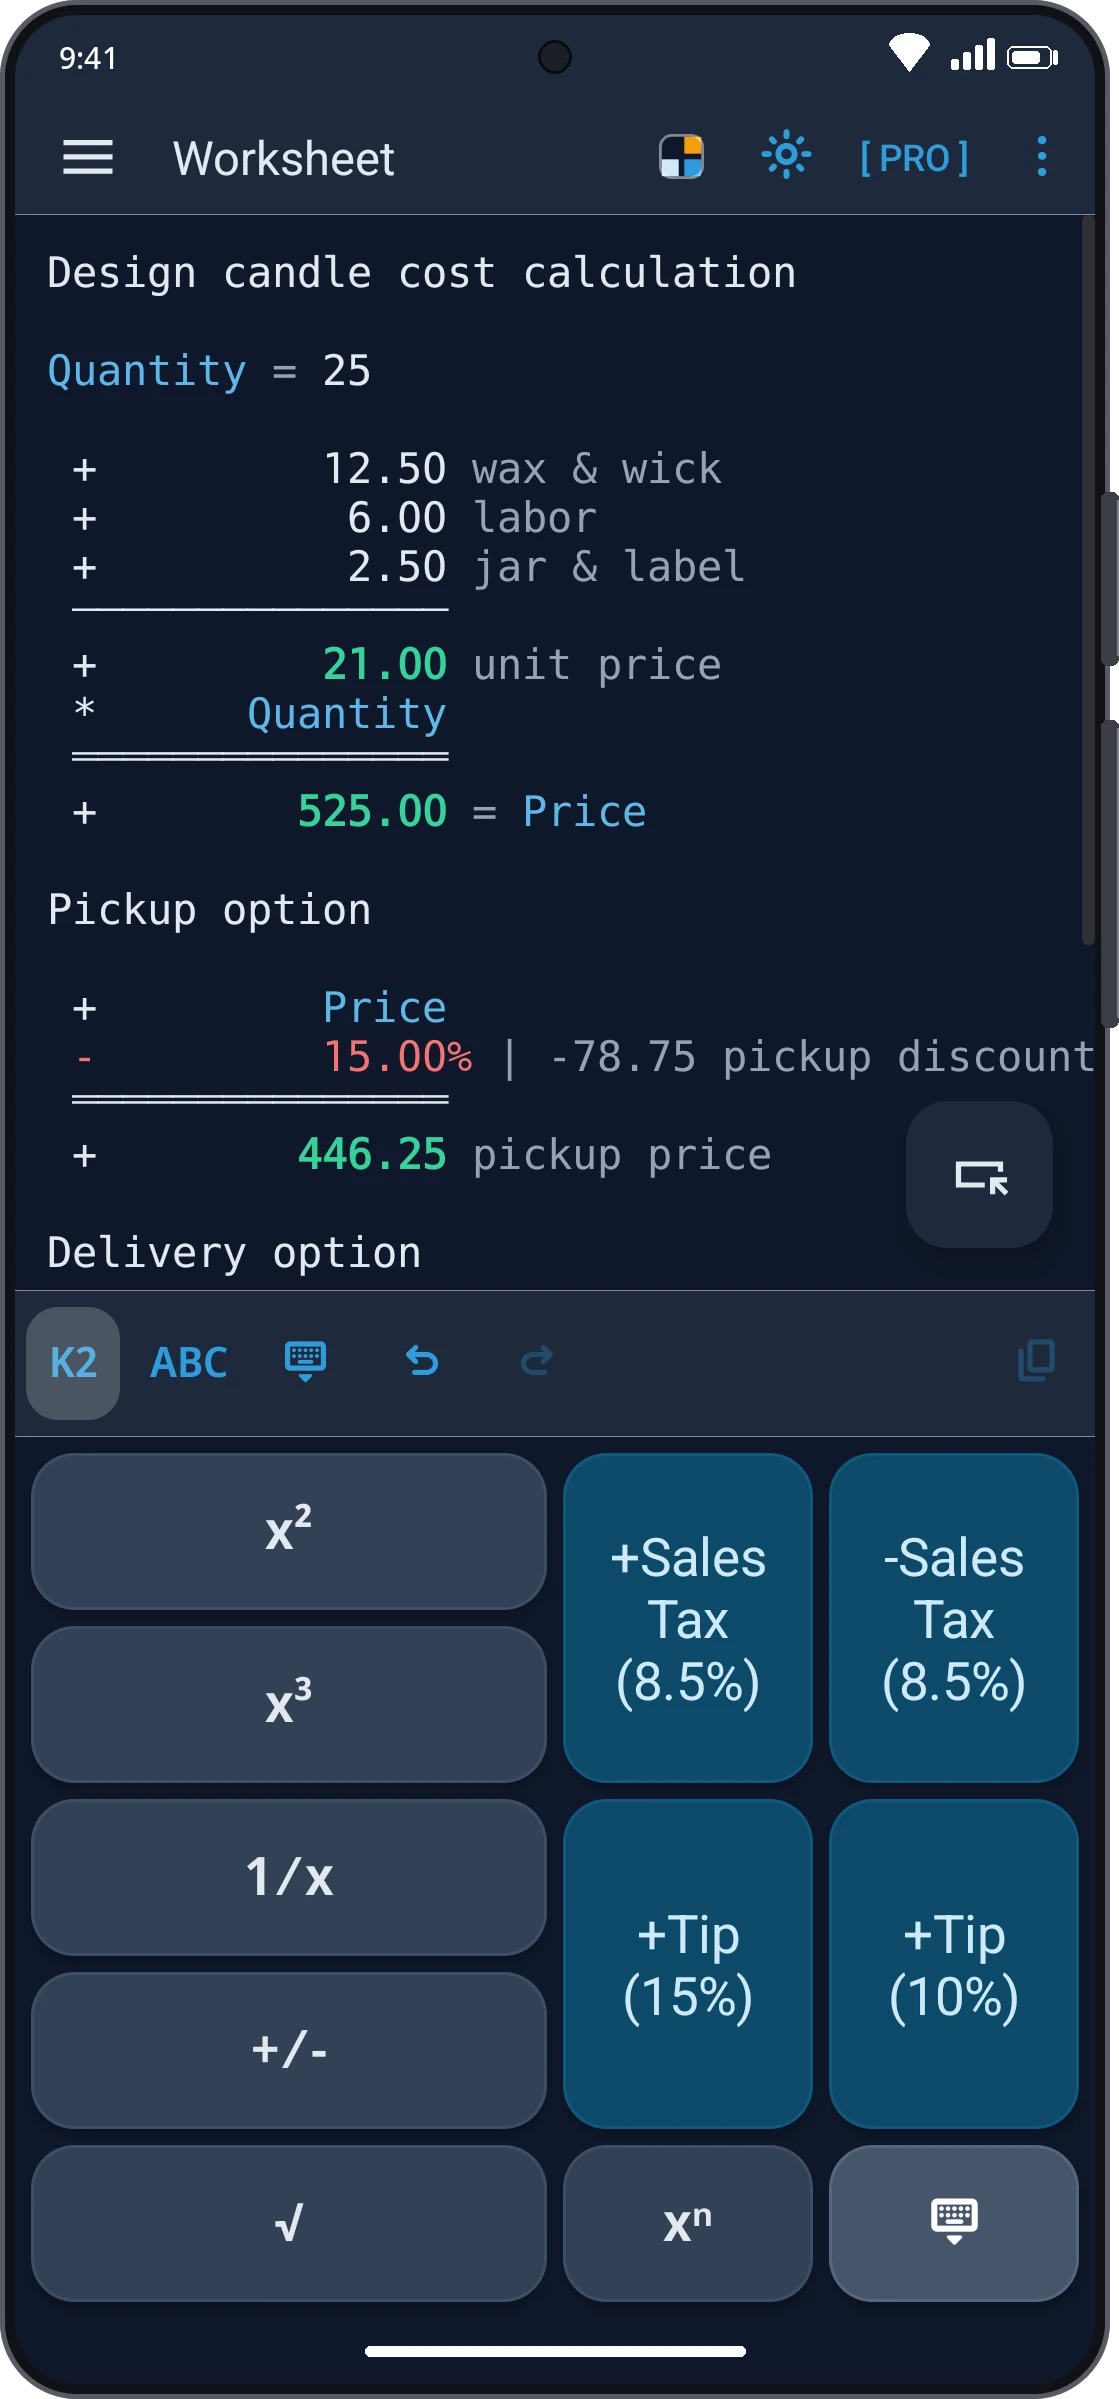Viewport: 1119px width, 2399px height.
Task: Tap the [PRO] upgrade link
Action: (914, 158)
